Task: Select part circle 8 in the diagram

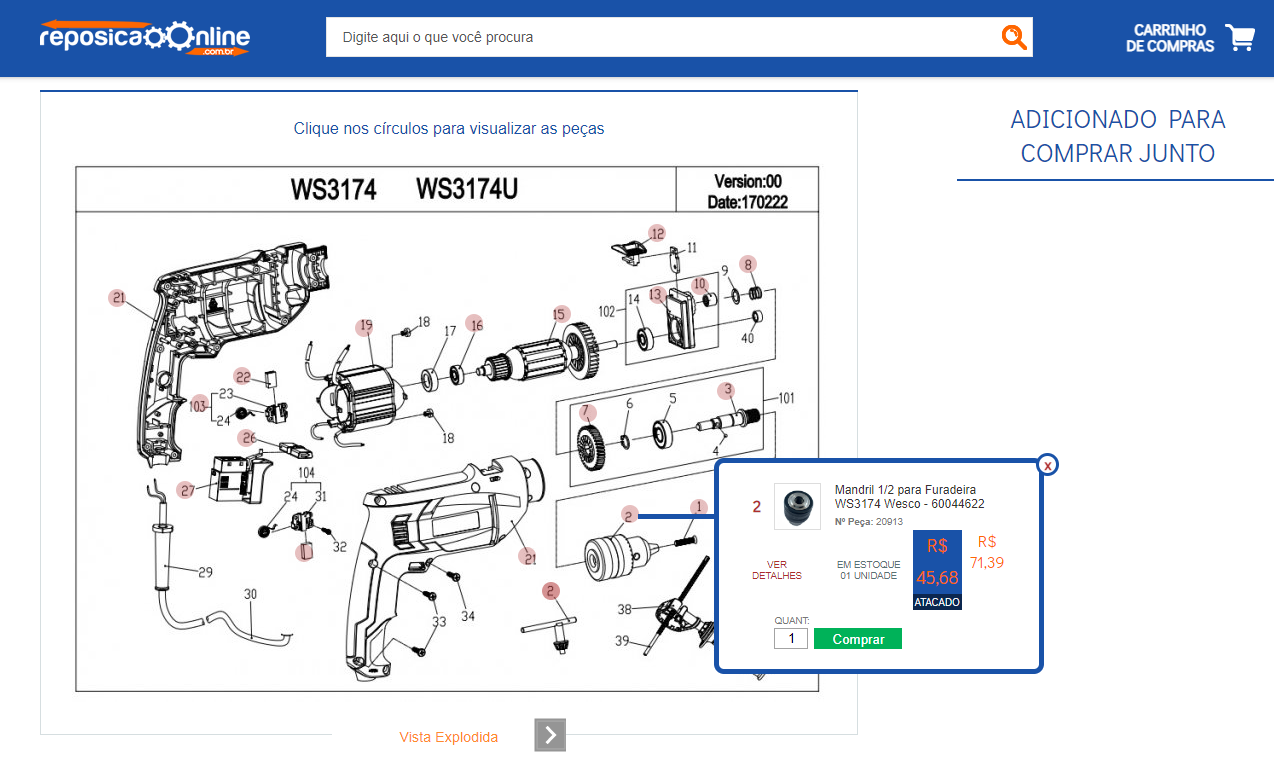Action: (747, 264)
